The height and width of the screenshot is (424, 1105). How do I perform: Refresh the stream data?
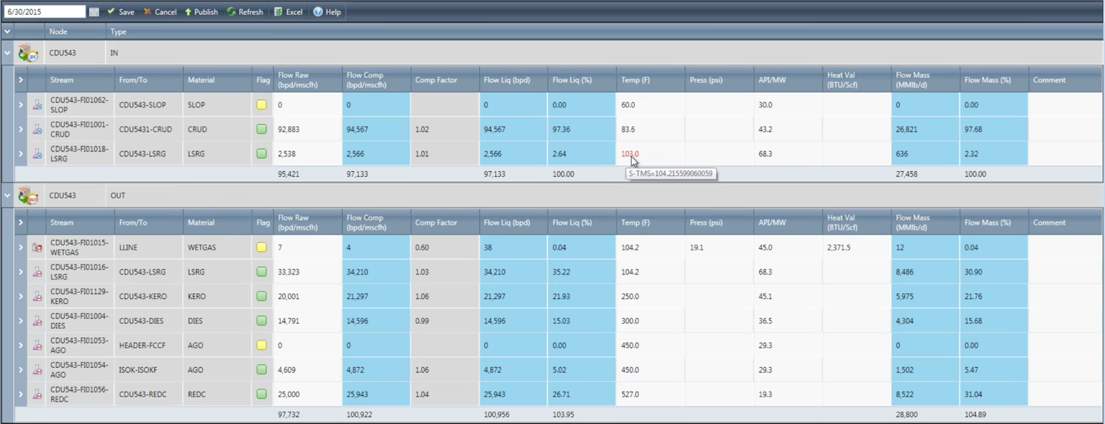point(245,12)
